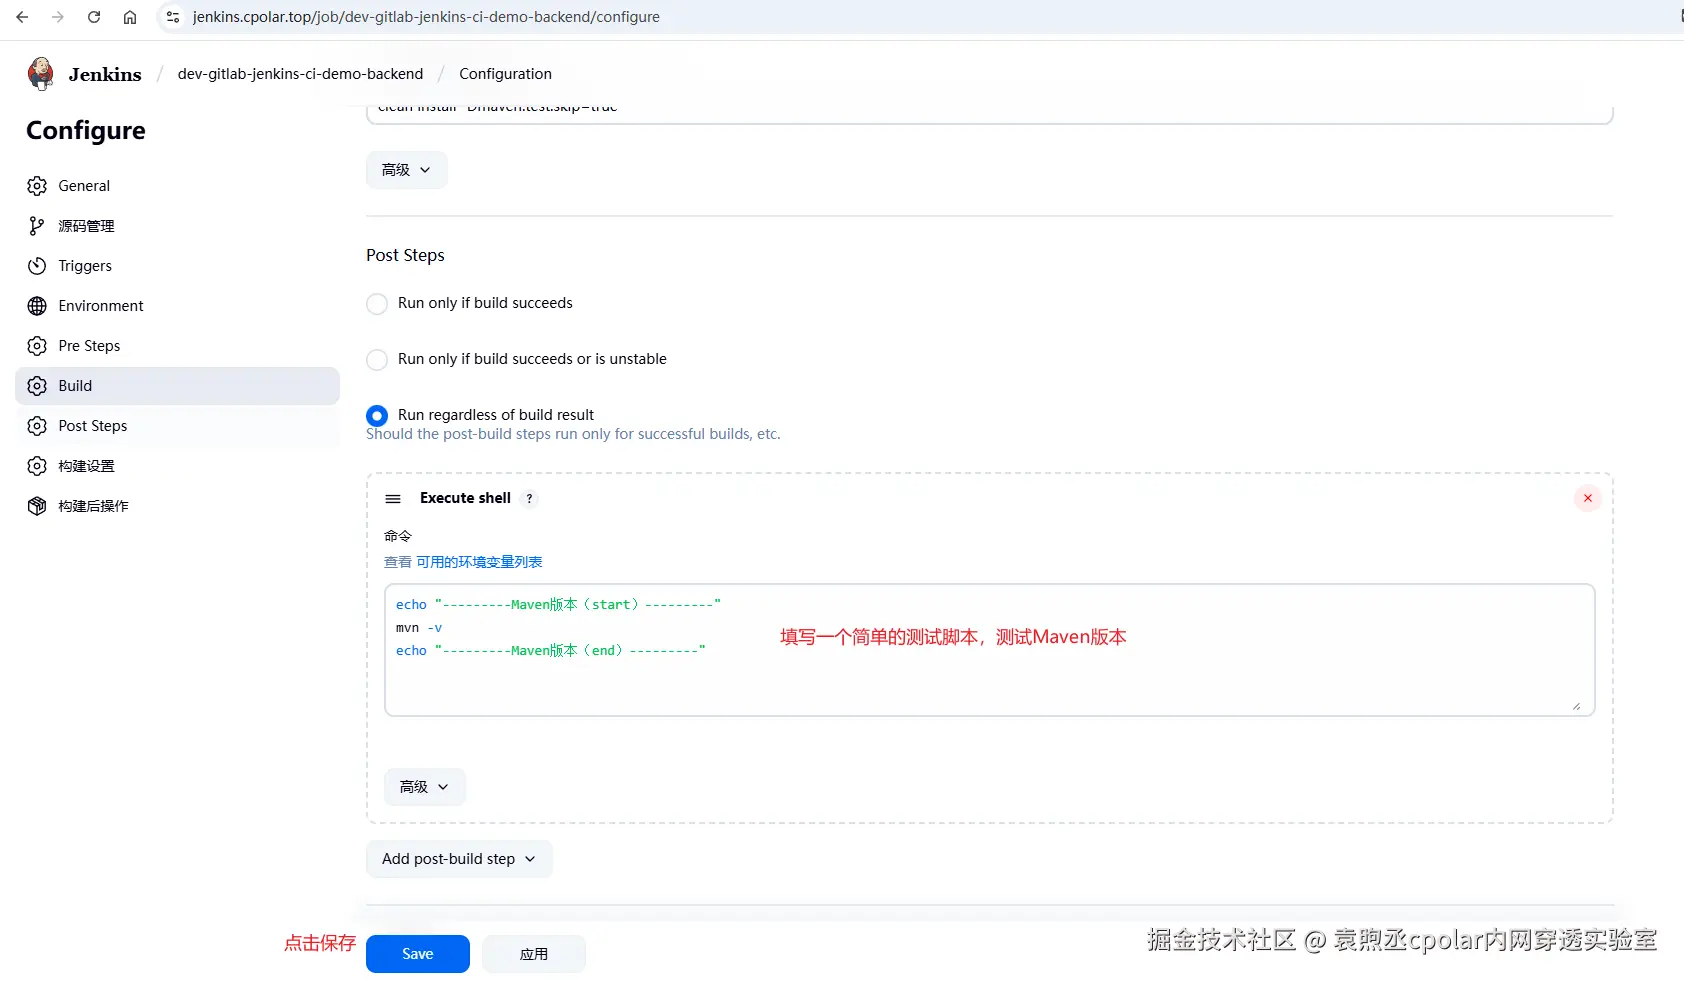Open the General section in sidebar
This screenshot has width=1684, height=981.
(177, 186)
